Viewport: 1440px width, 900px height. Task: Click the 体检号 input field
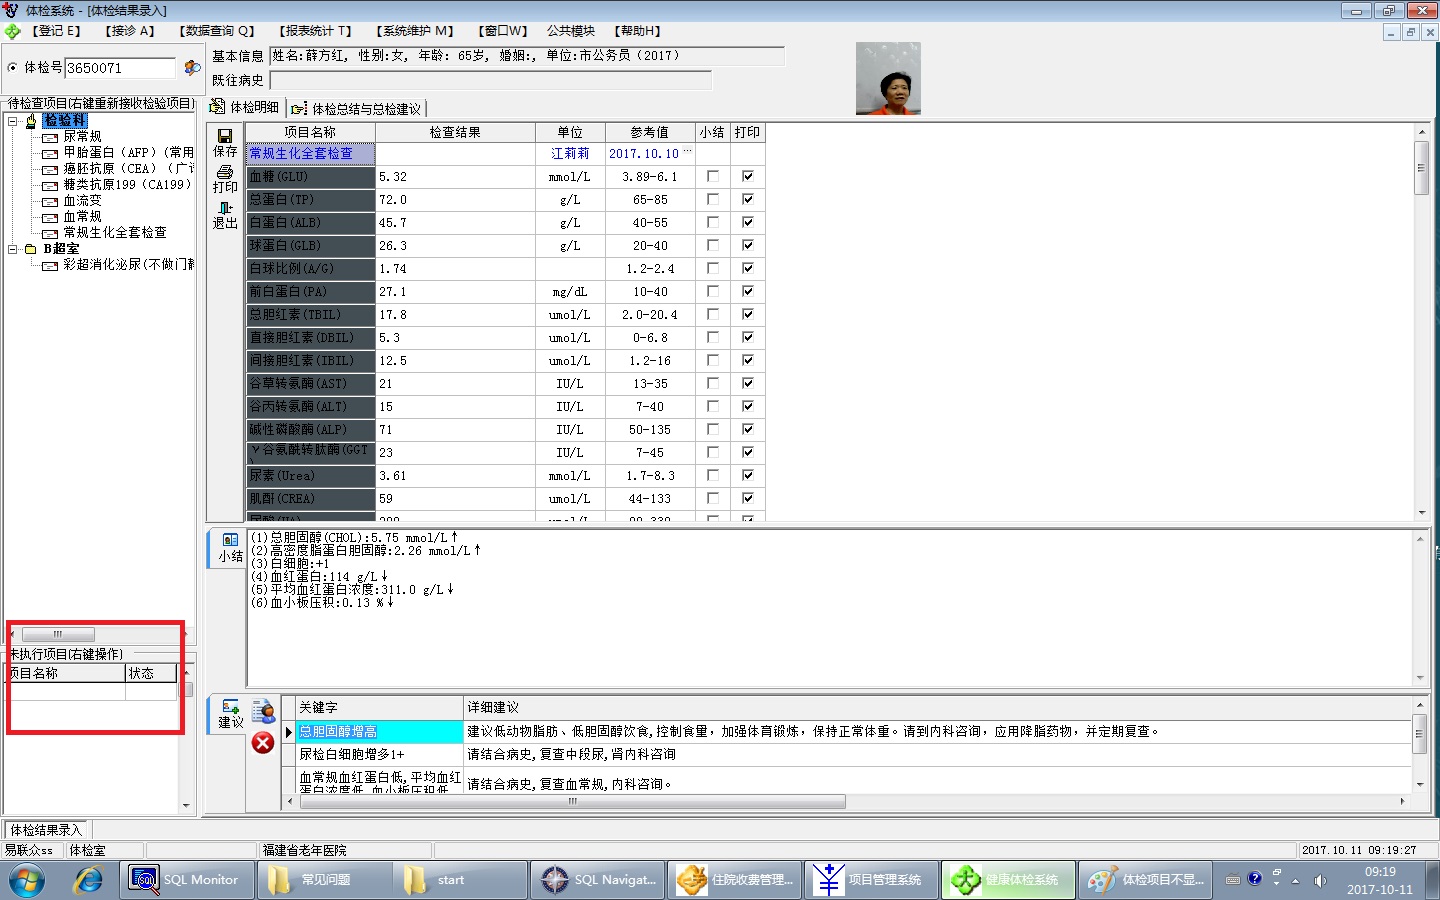(x=120, y=68)
